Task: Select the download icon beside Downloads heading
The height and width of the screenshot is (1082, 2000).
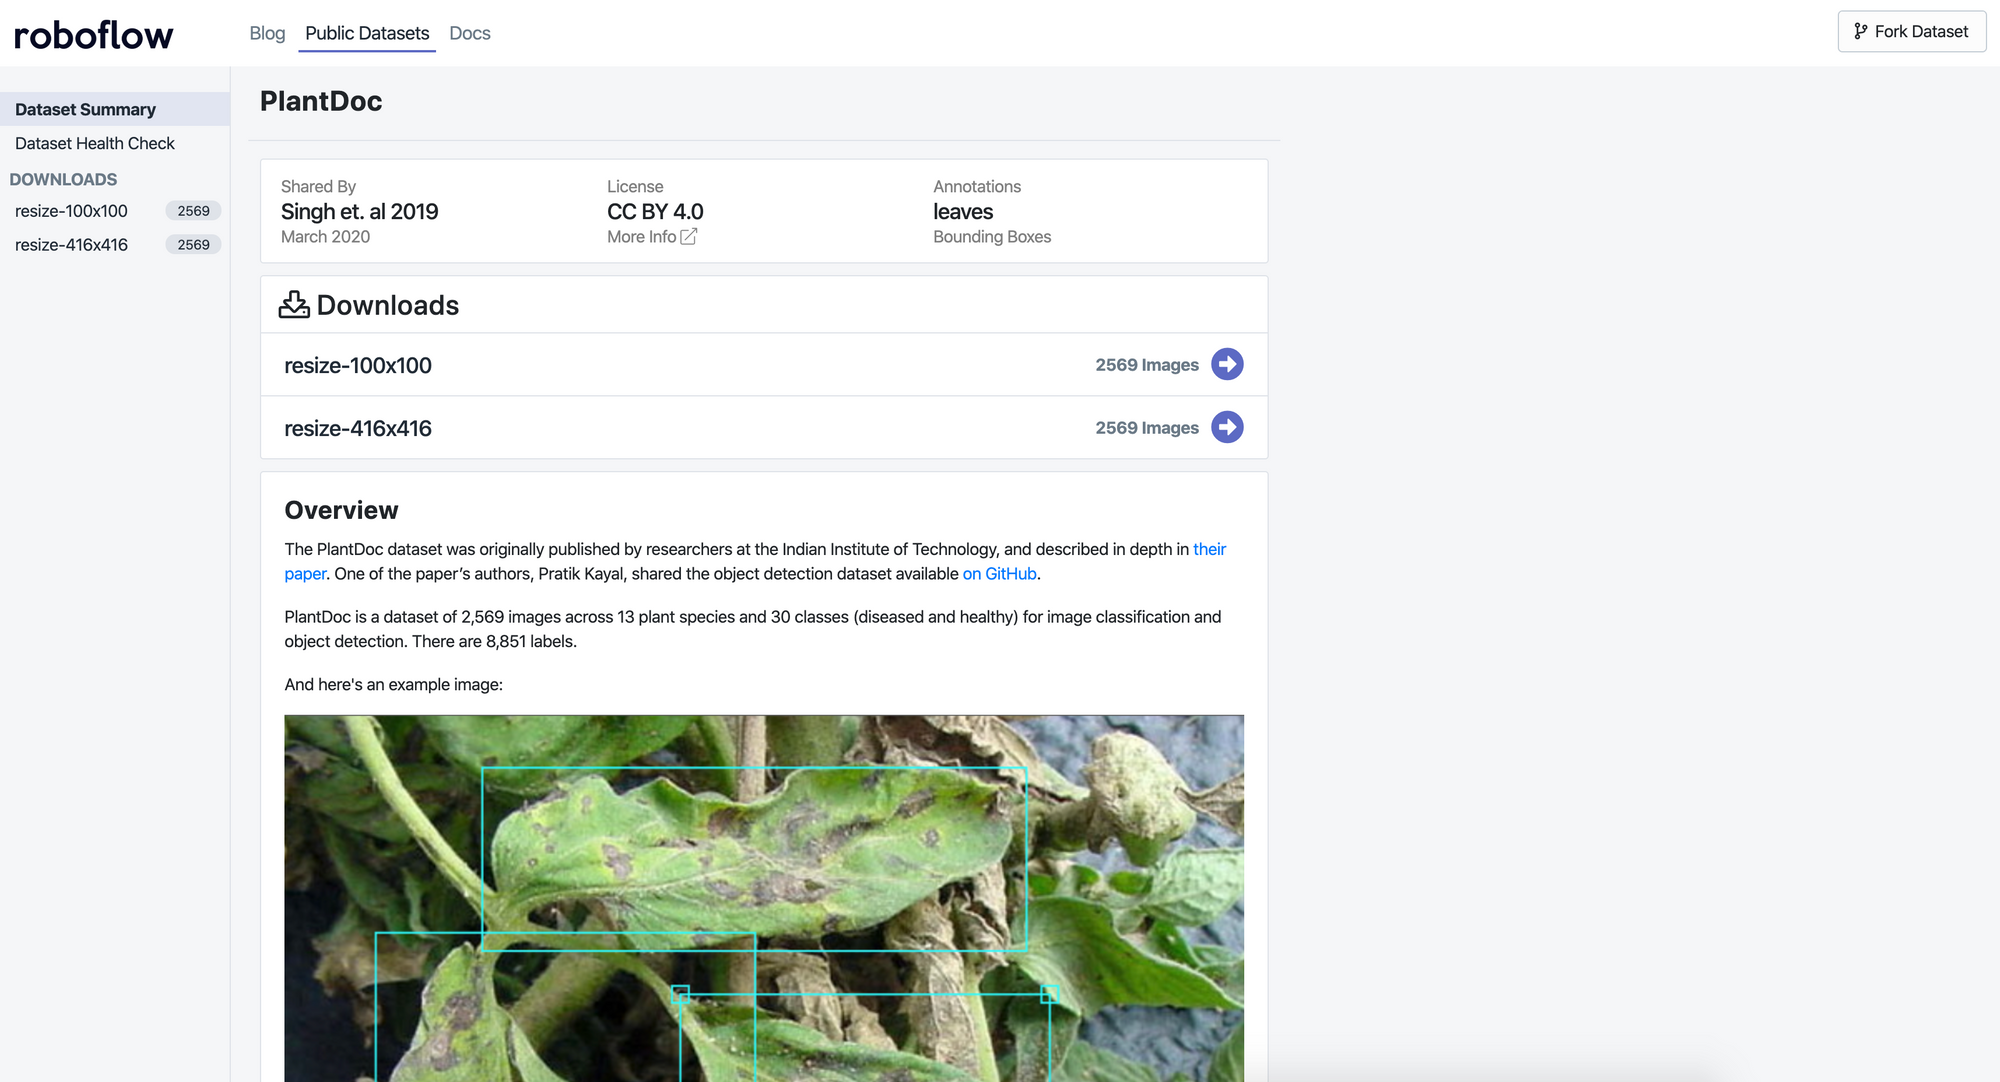Action: (x=294, y=304)
